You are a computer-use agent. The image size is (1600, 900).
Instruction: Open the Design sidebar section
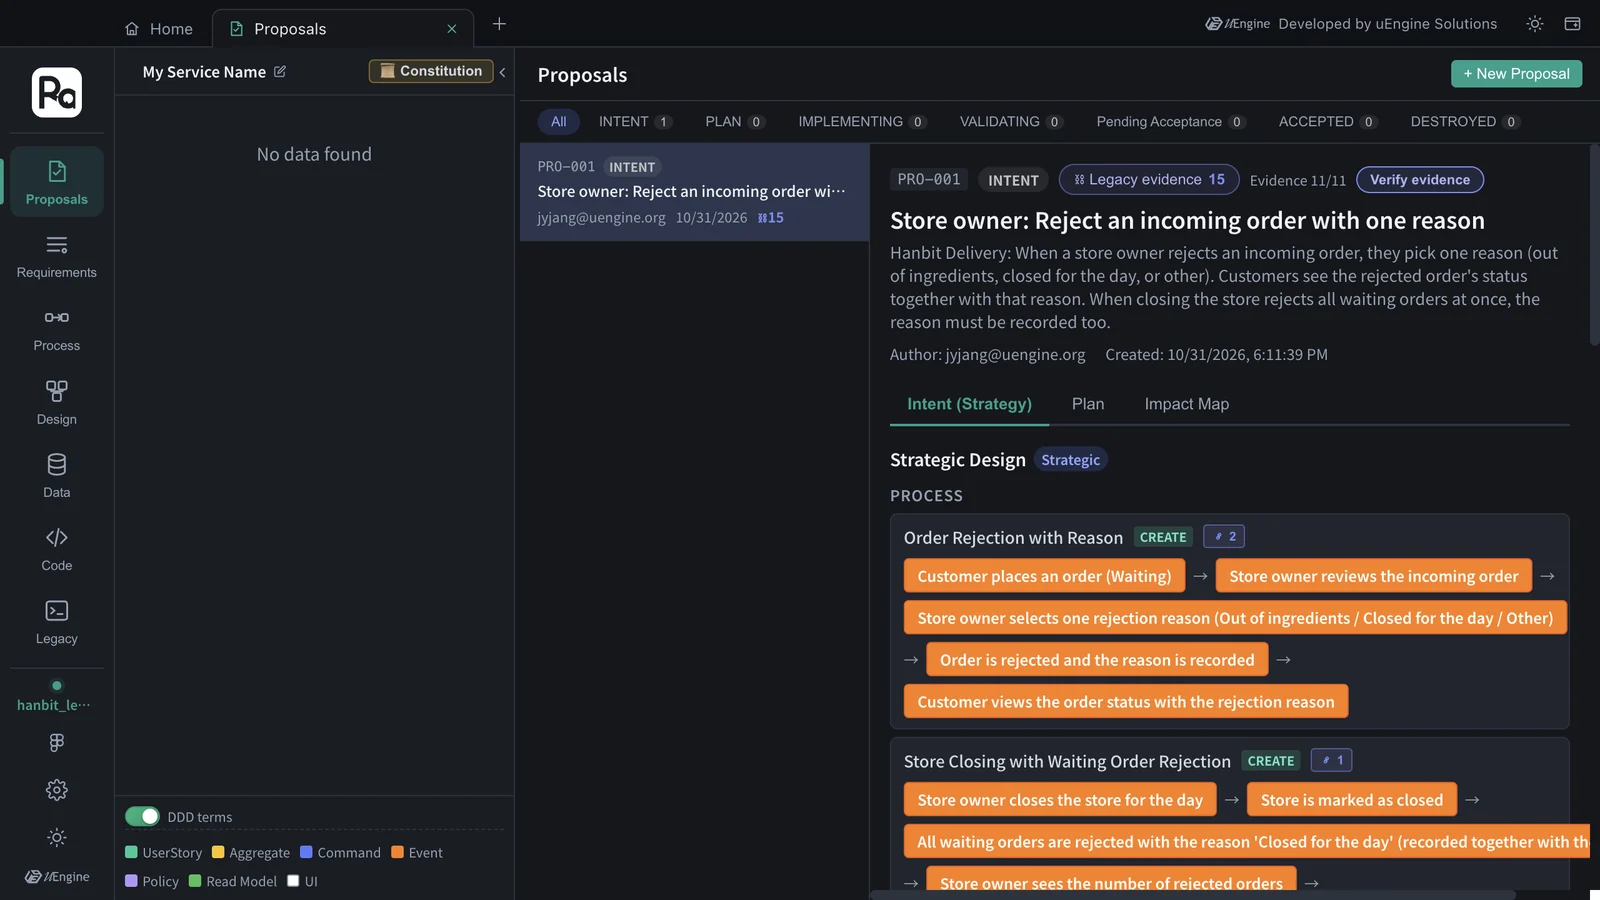pos(57,403)
